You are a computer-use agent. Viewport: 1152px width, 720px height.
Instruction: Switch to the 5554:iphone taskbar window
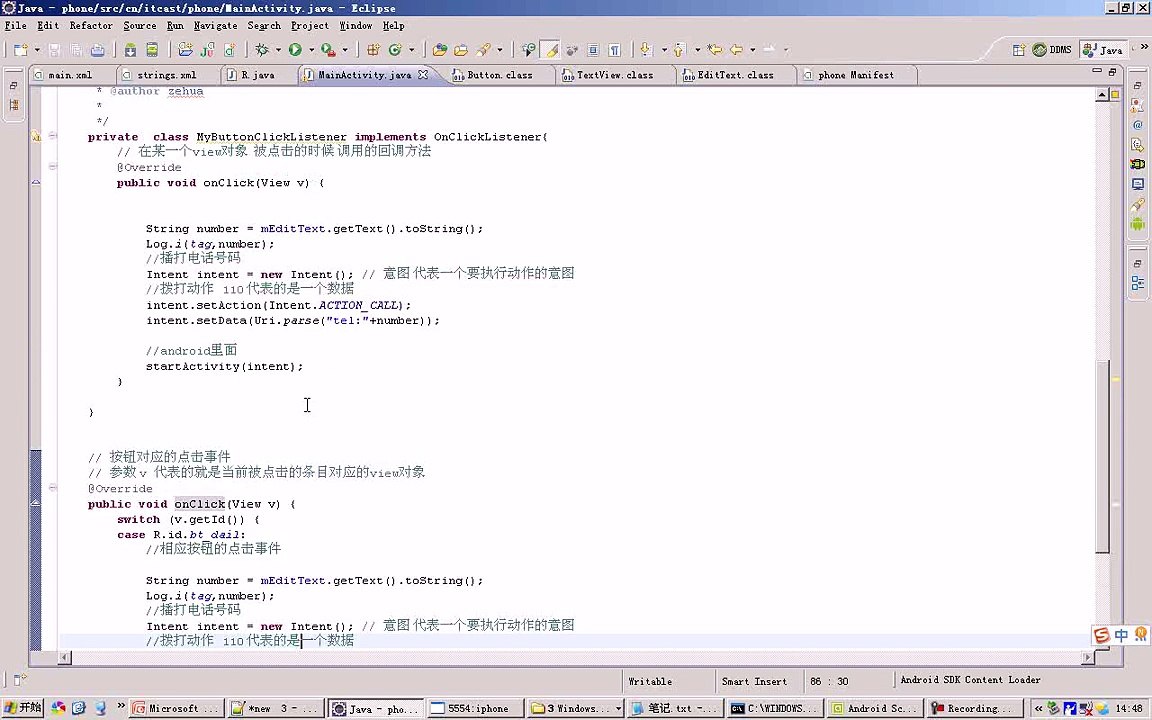[x=475, y=708]
